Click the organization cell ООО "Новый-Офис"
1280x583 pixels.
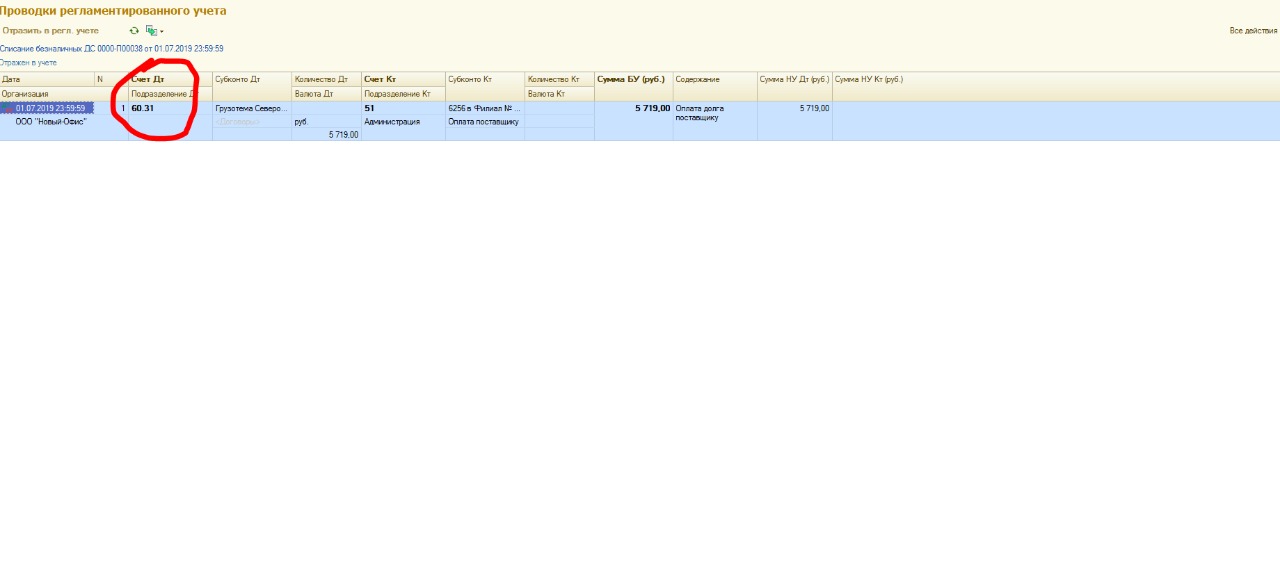click(x=51, y=121)
